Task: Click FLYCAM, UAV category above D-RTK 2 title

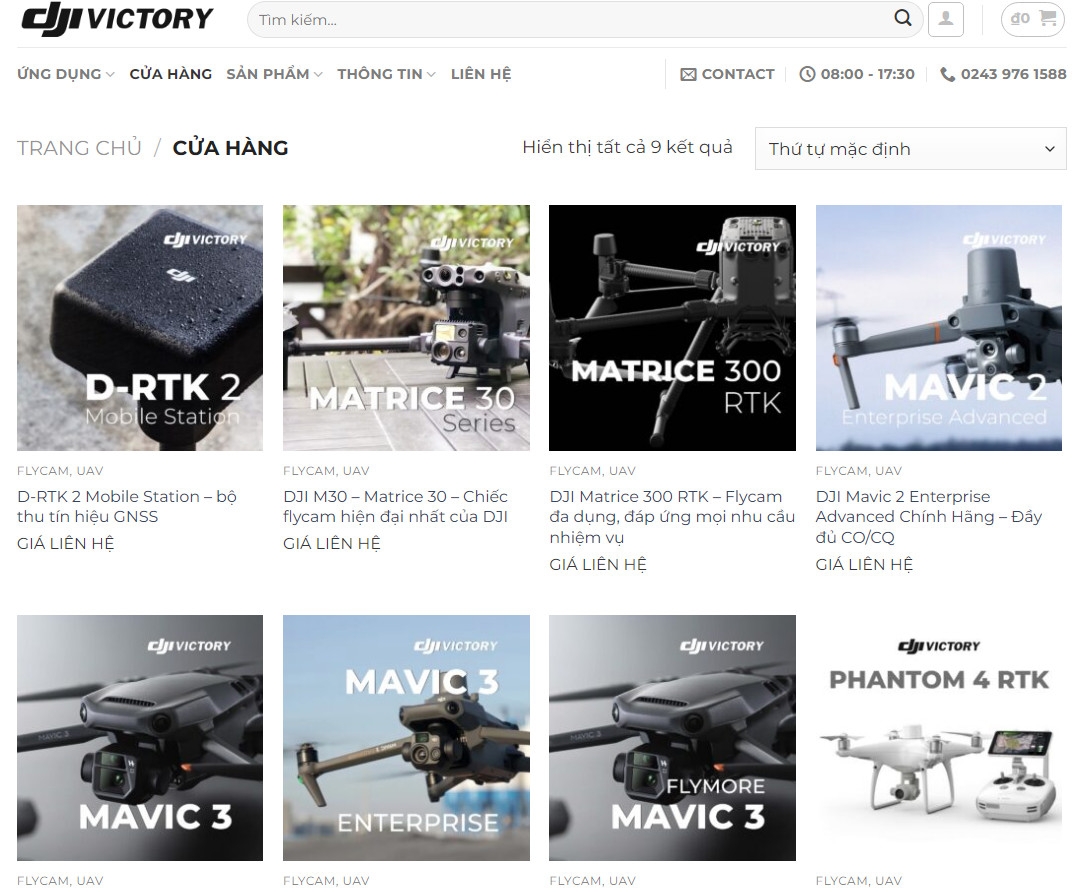Action: click(60, 470)
